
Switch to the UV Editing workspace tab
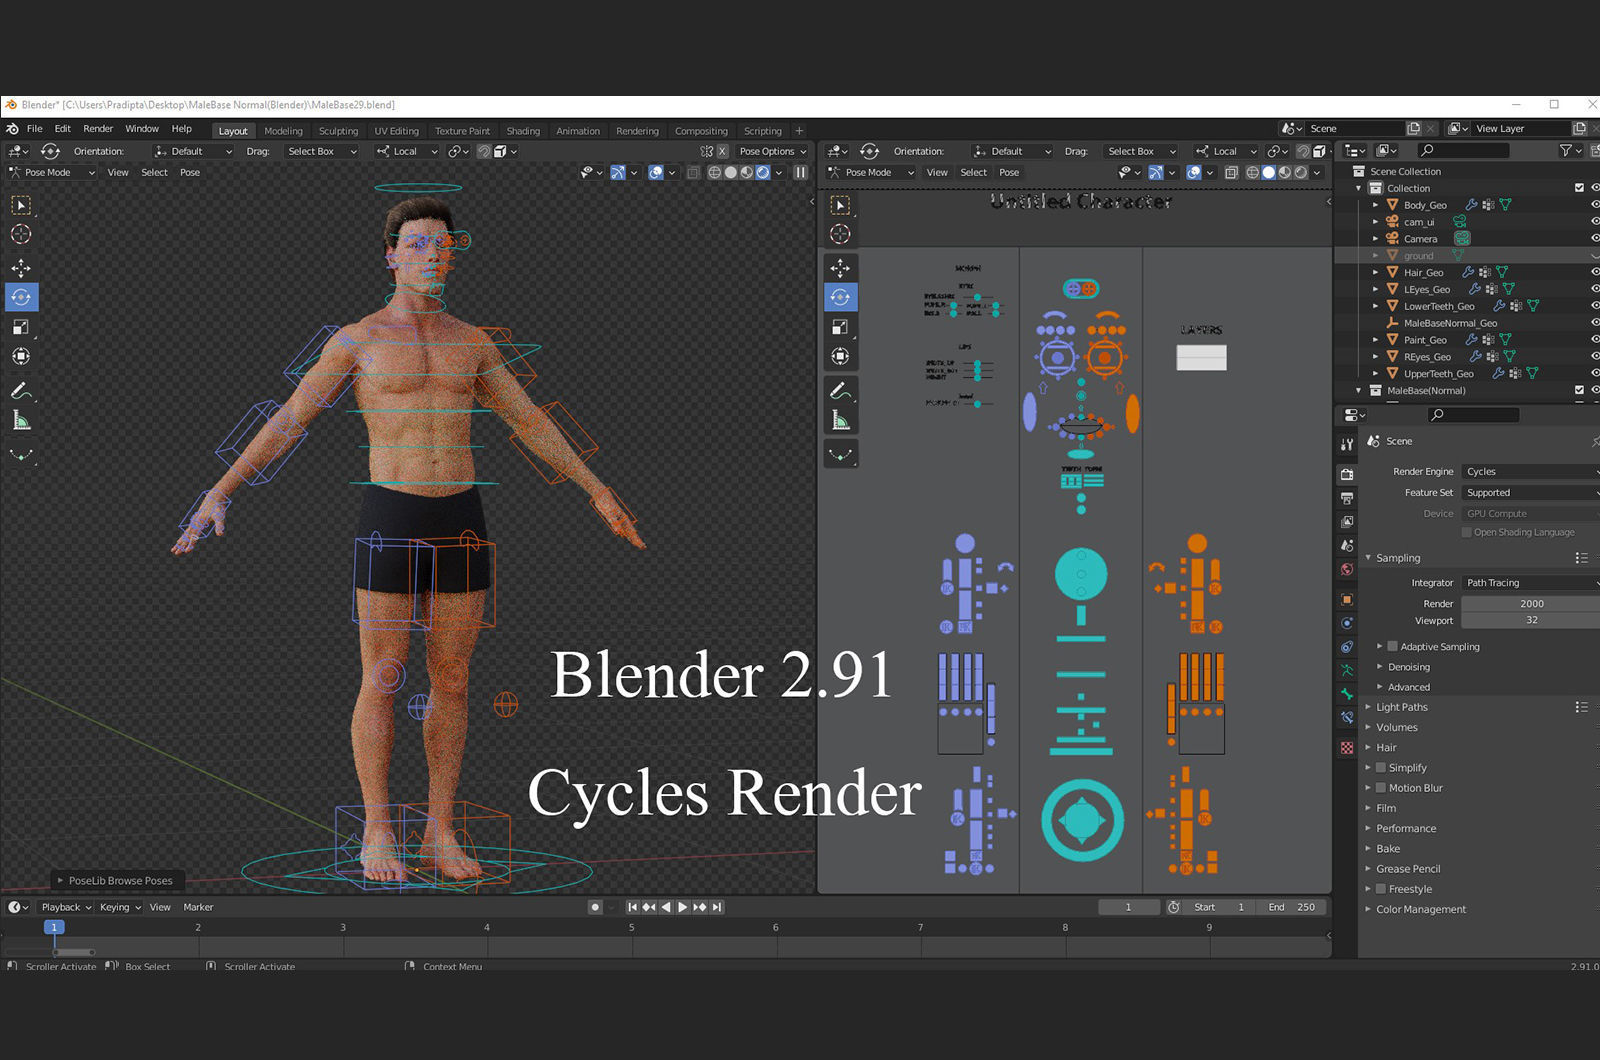pyautogui.click(x=396, y=131)
